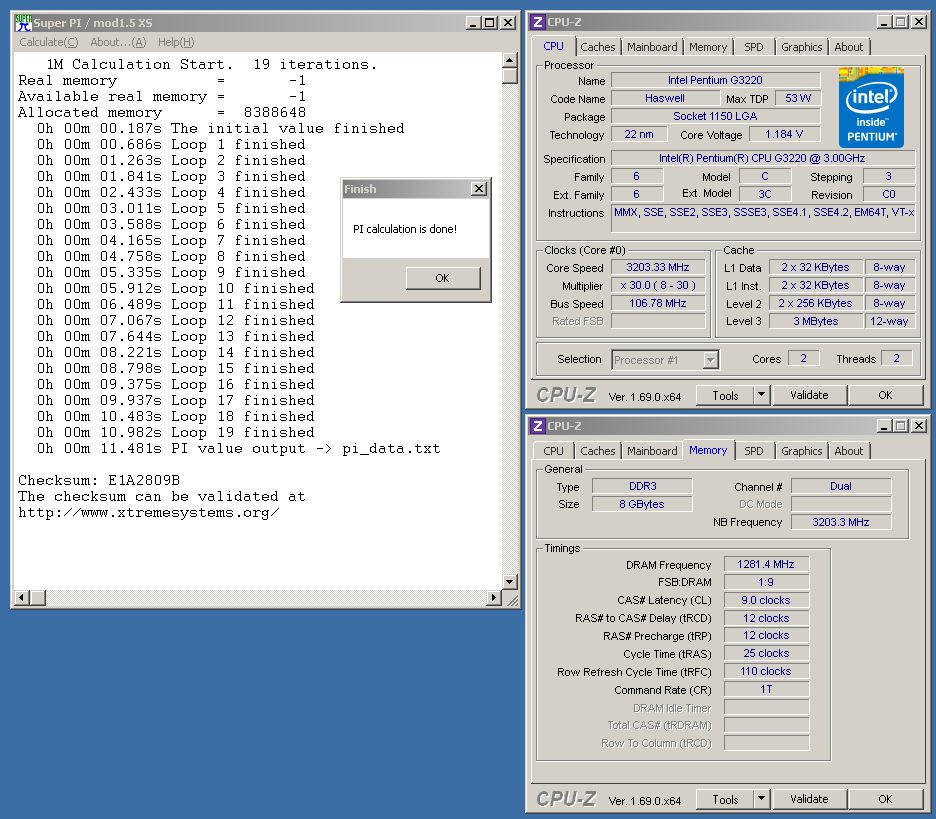
Task: Click the xtremesystems.org URL text
Action: (x=148, y=513)
